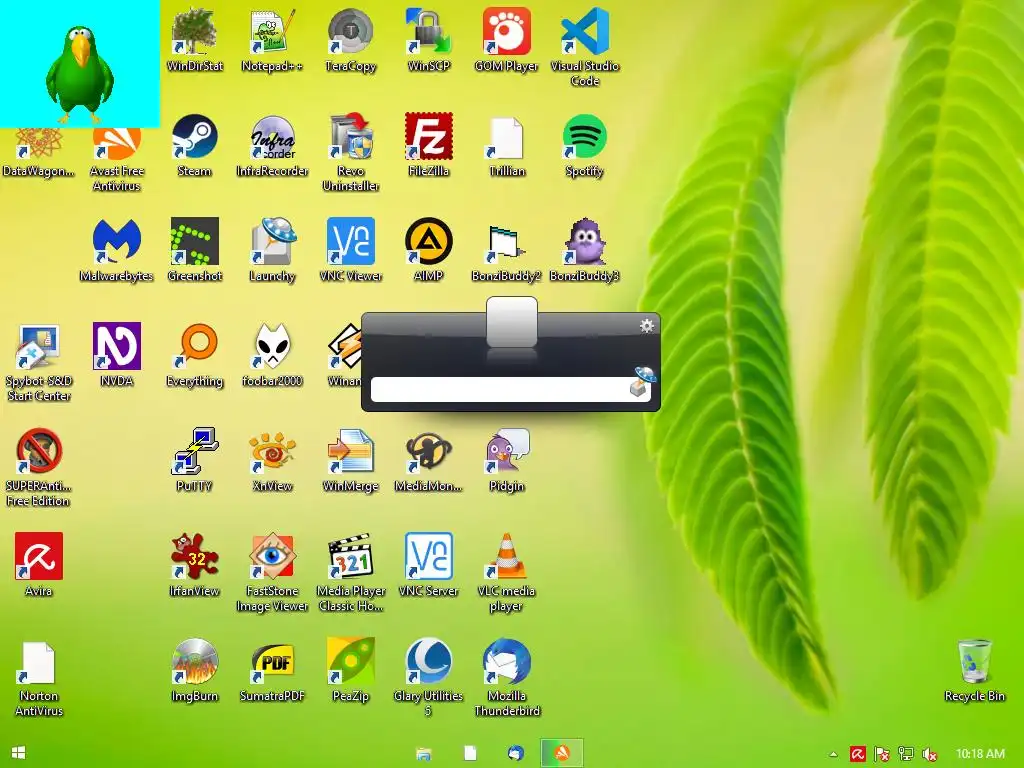Open the Pidgin shortcut
The height and width of the screenshot is (768, 1024).
[x=507, y=460]
